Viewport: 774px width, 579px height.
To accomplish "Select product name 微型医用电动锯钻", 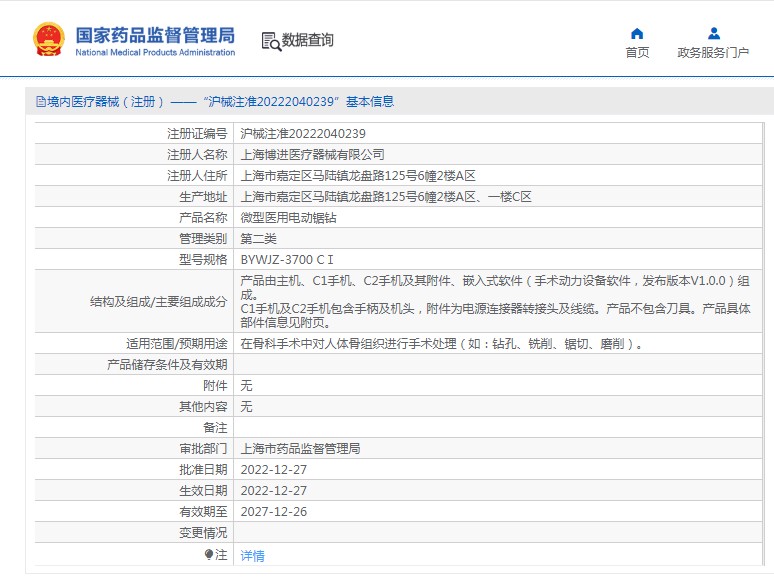I will (x=288, y=218).
